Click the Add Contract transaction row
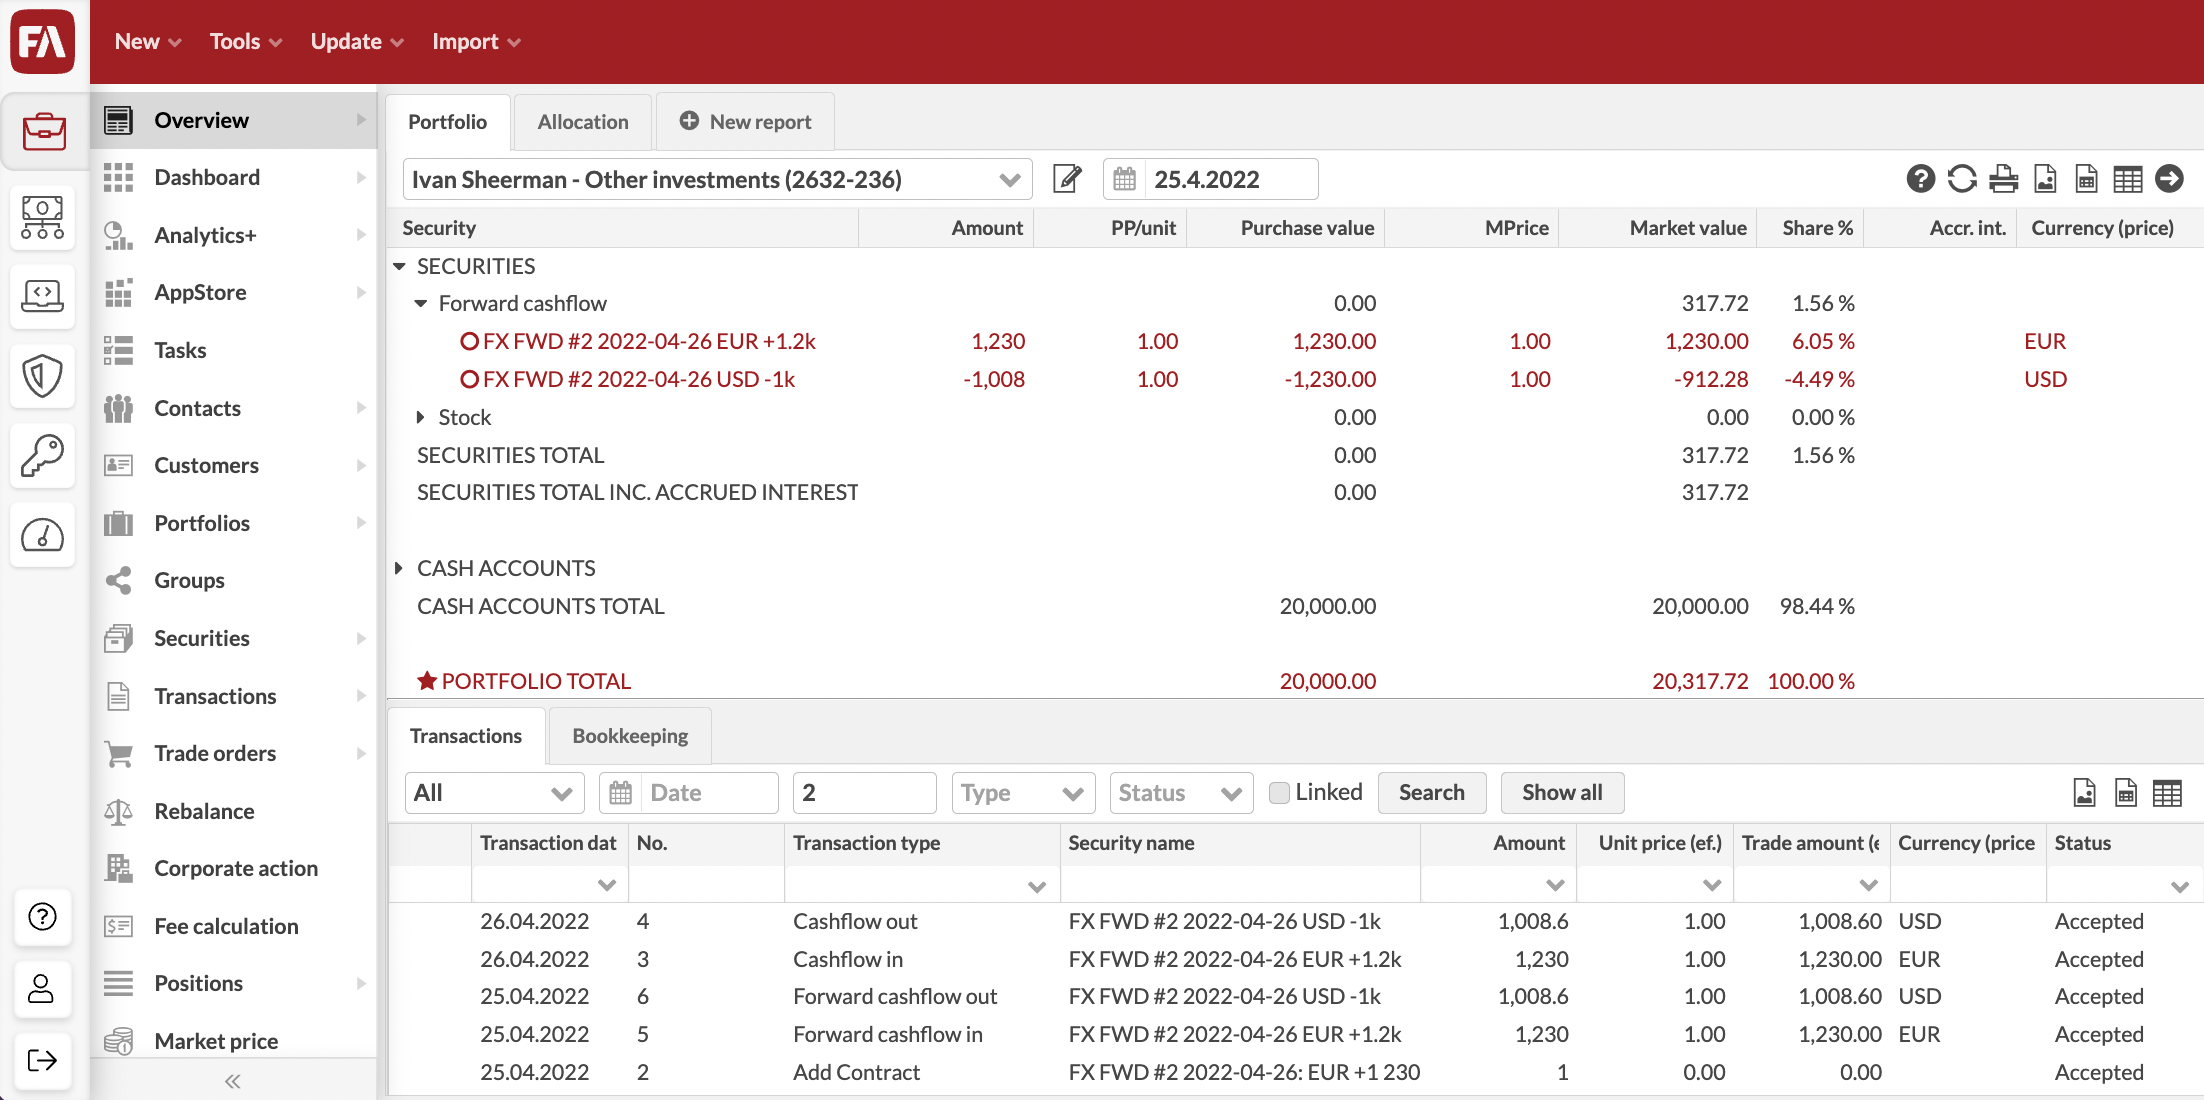2204x1100 pixels. tap(1295, 1072)
